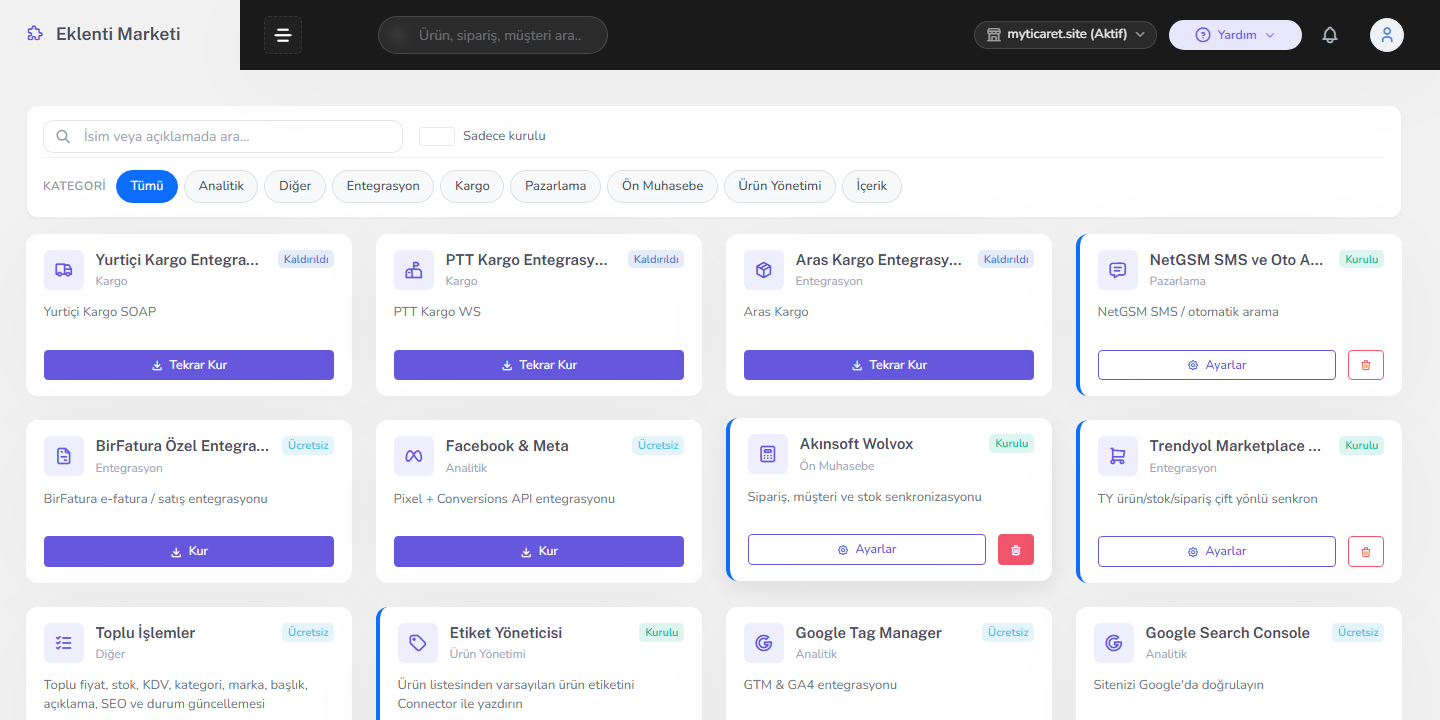Click the Google Tag Manager plugin title
1440x720 pixels.
[x=869, y=633]
